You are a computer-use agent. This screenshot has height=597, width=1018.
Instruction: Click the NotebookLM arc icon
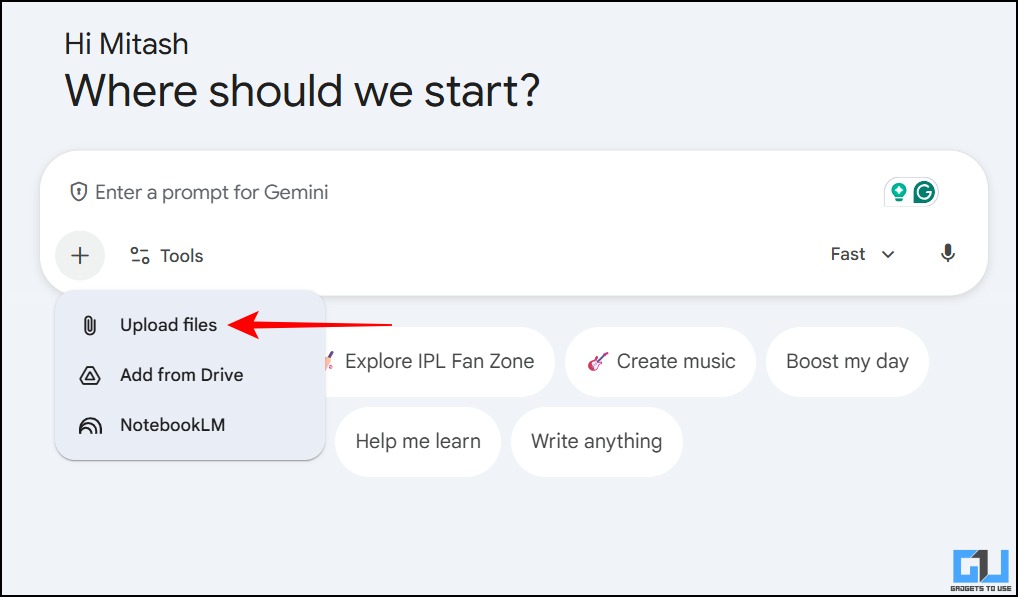click(x=90, y=426)
